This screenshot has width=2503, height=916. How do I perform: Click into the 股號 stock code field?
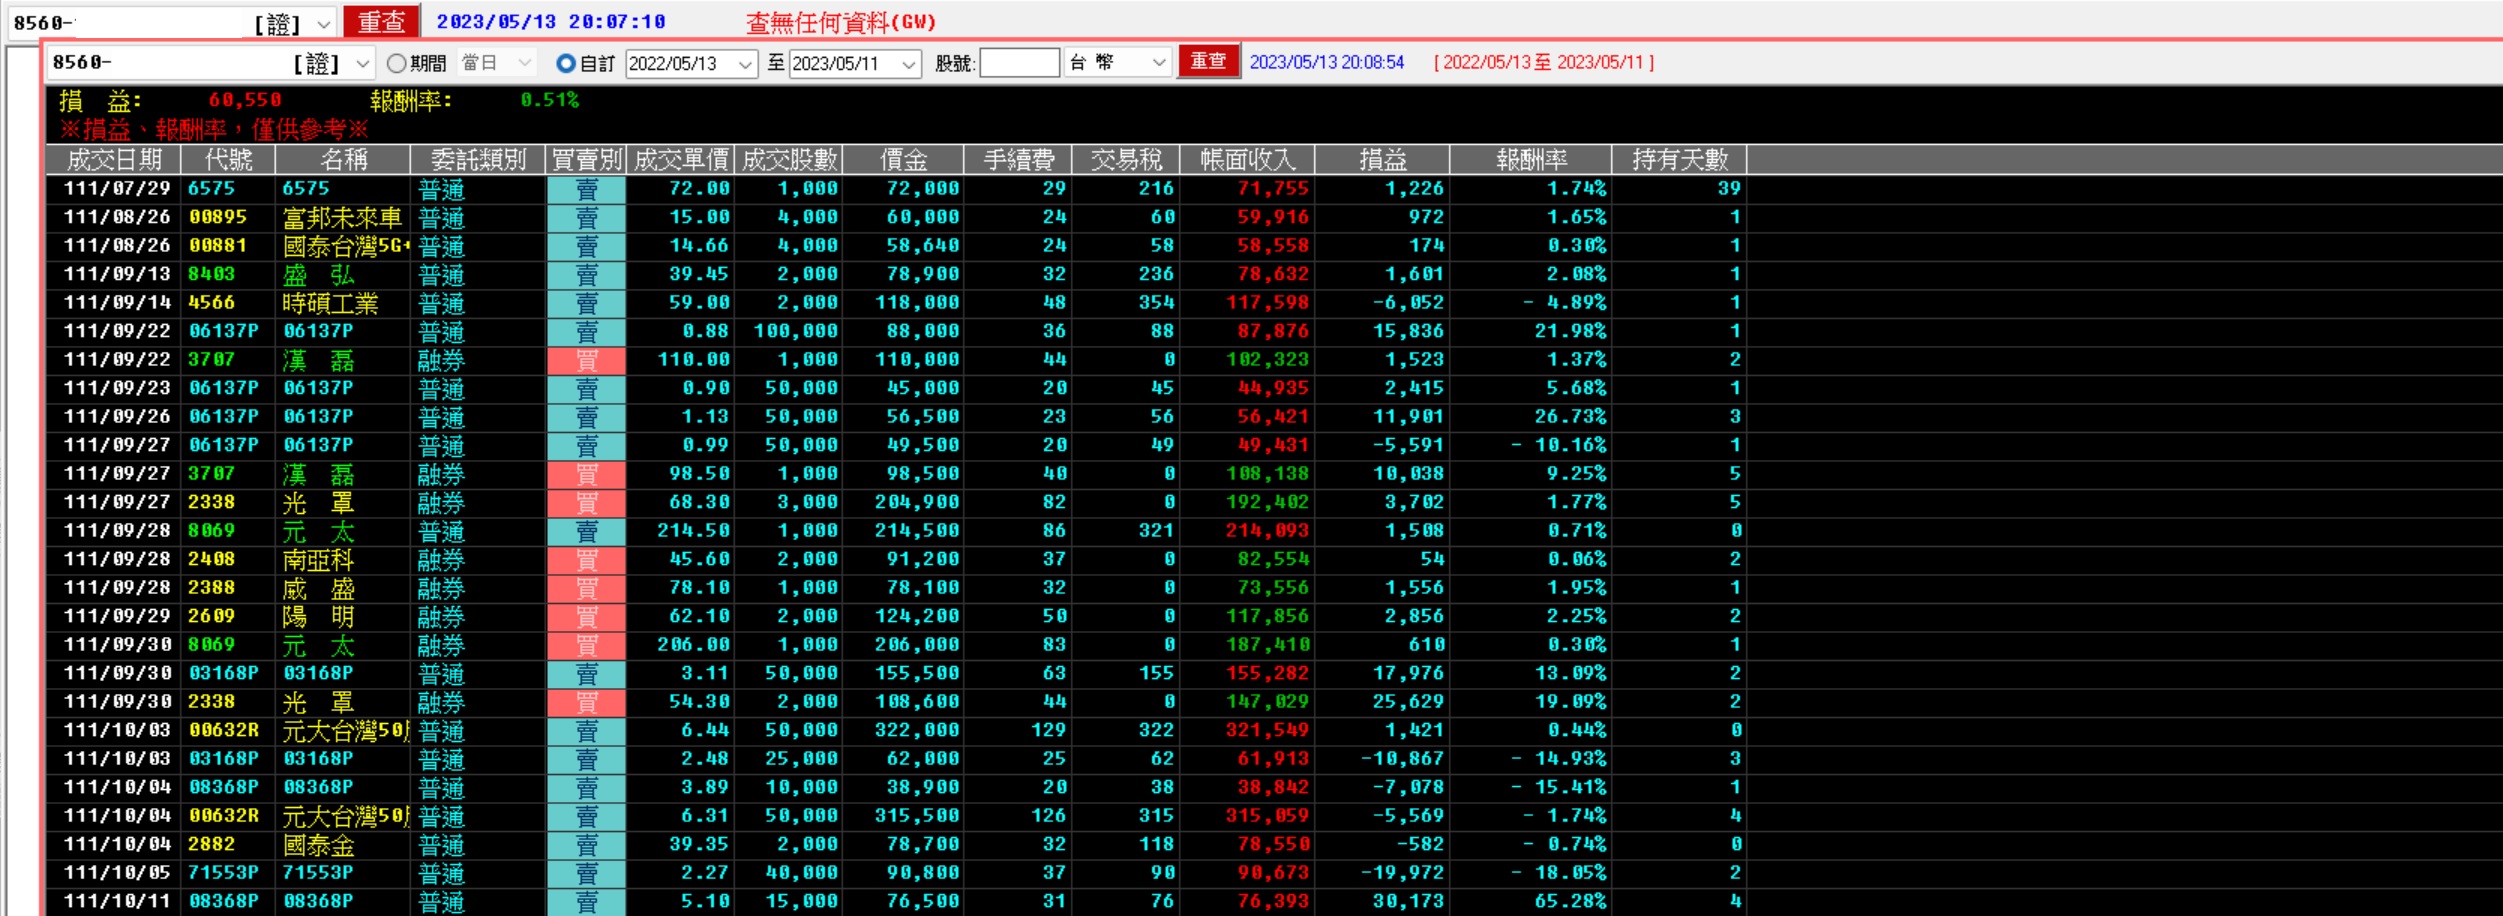click(x=1019, y=63)
